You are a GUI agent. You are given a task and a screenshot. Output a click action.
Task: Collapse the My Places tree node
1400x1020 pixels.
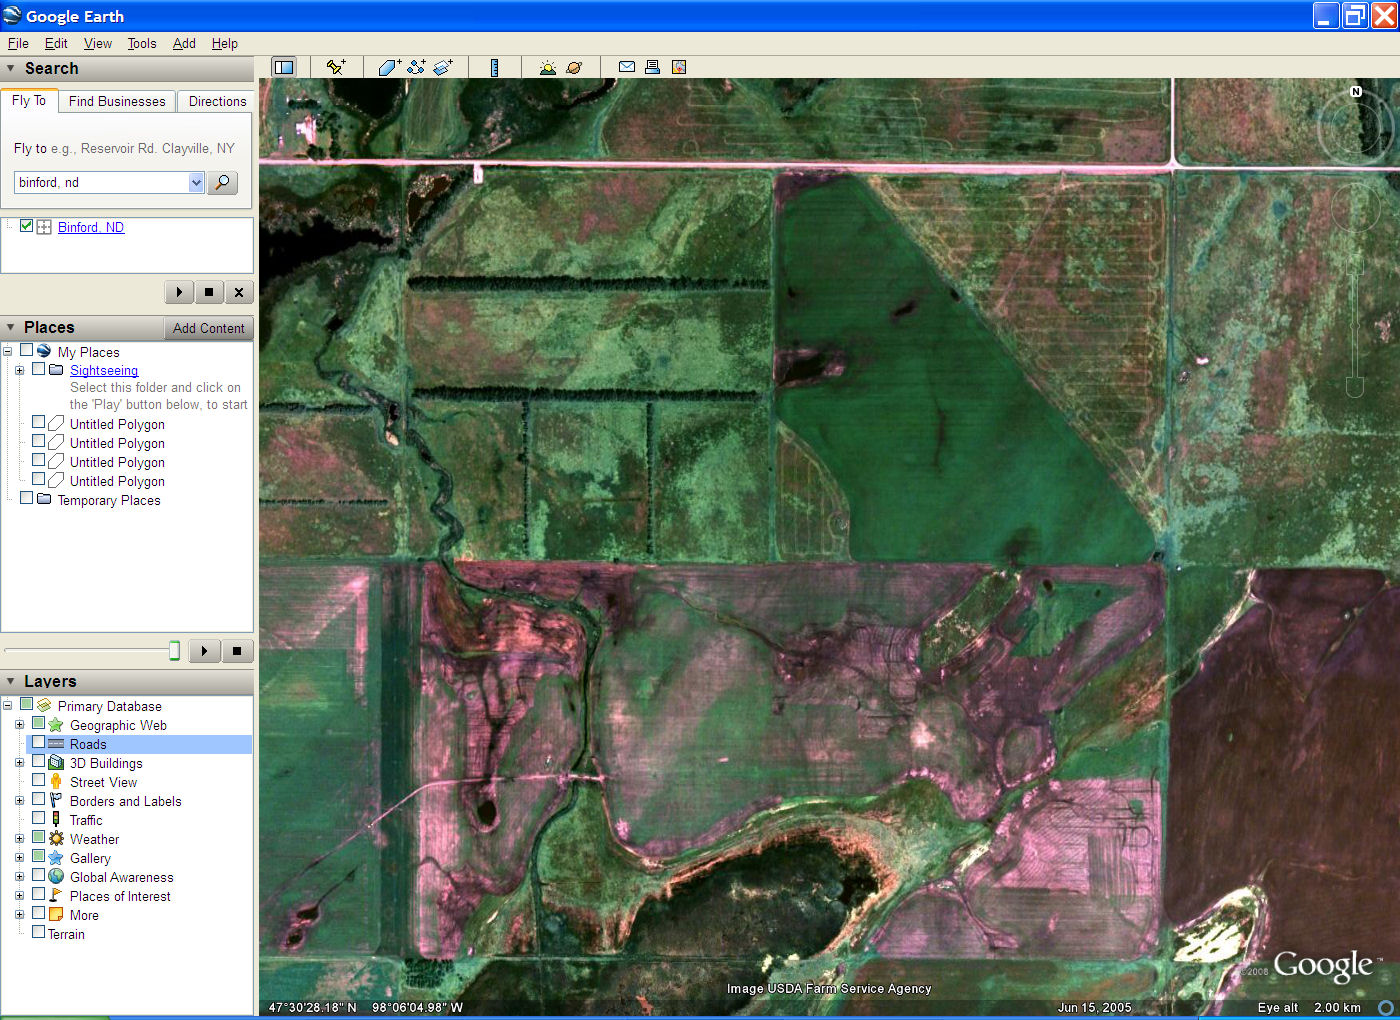[7, 351]
